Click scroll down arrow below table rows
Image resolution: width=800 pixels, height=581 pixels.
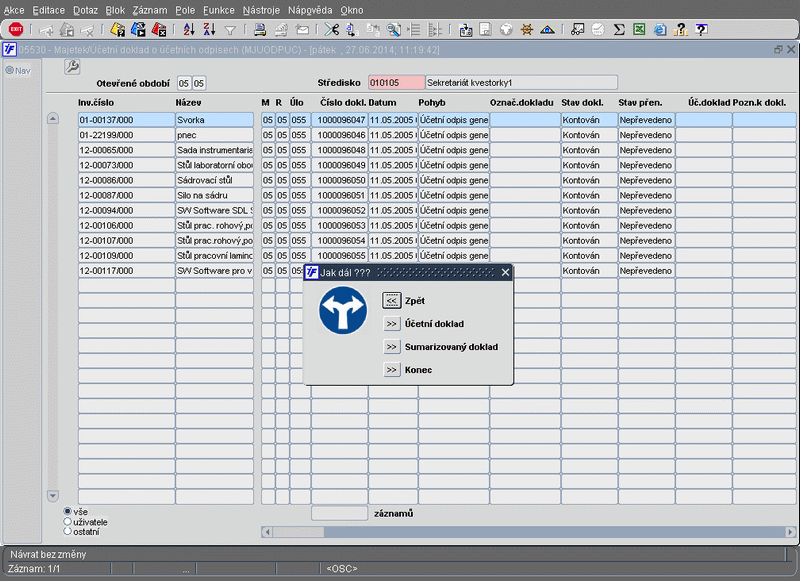click(x=54, y=496)
